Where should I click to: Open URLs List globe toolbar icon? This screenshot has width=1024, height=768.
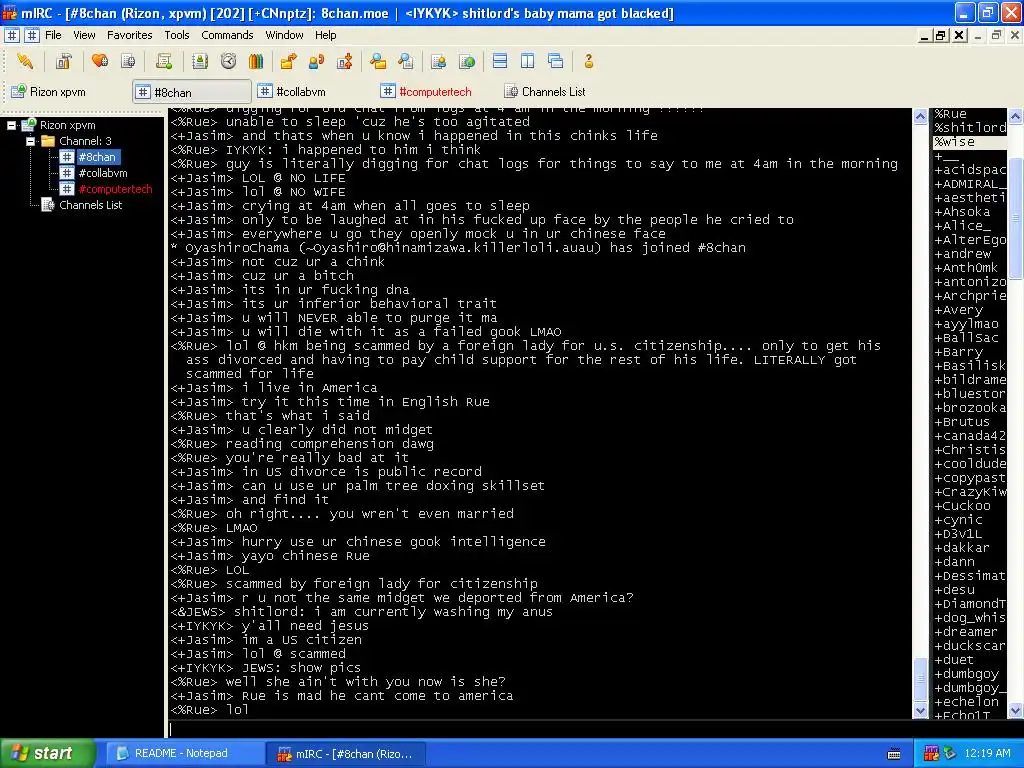click(467, 61)
